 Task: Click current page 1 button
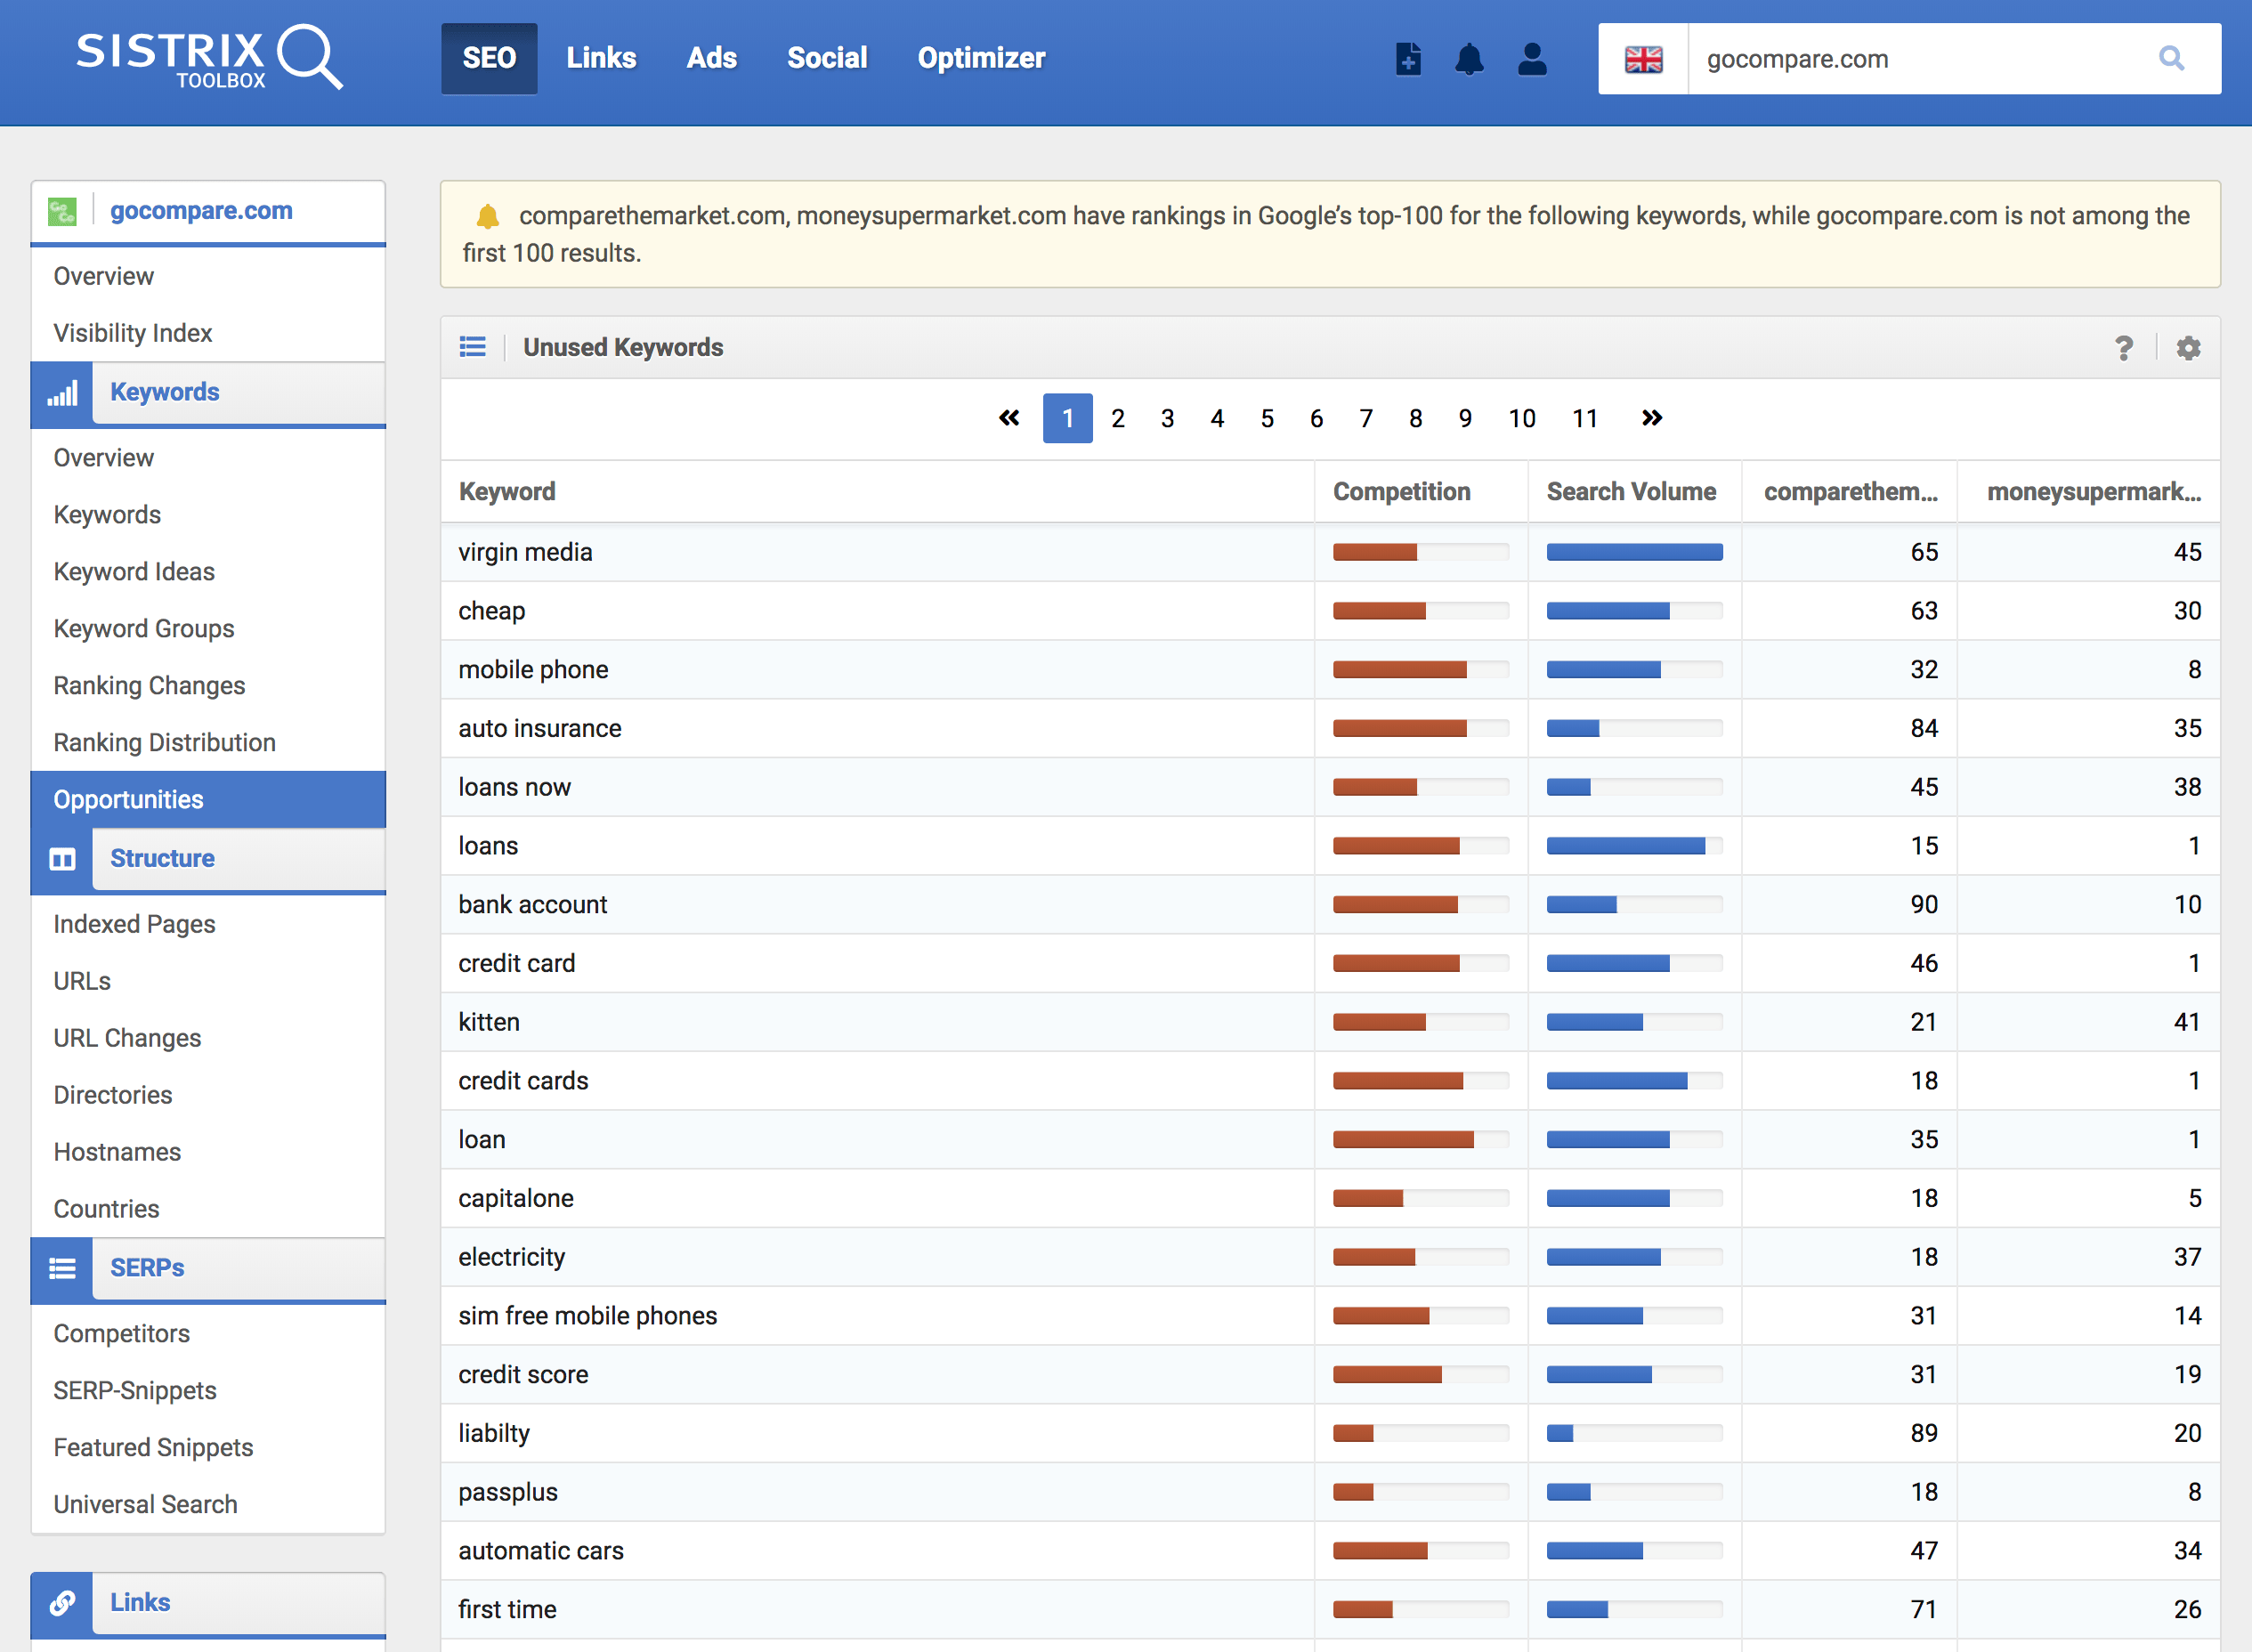point(1068,418)
